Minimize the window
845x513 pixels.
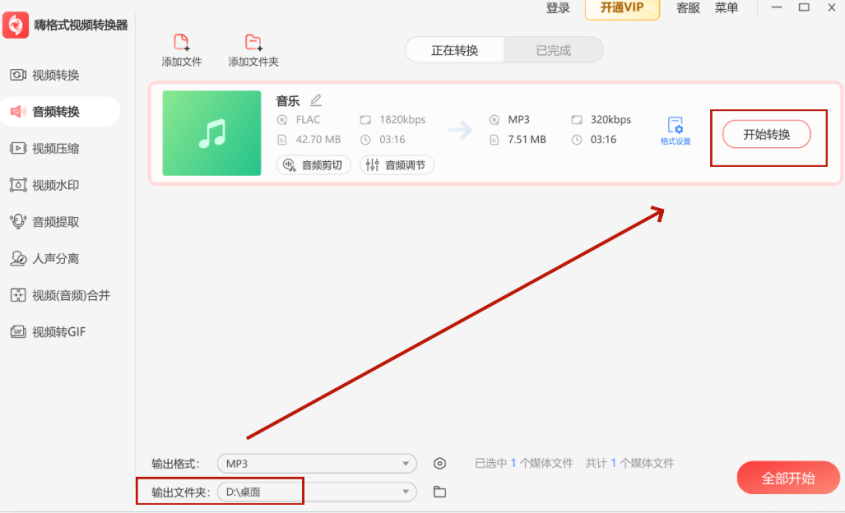click(777, 8)
